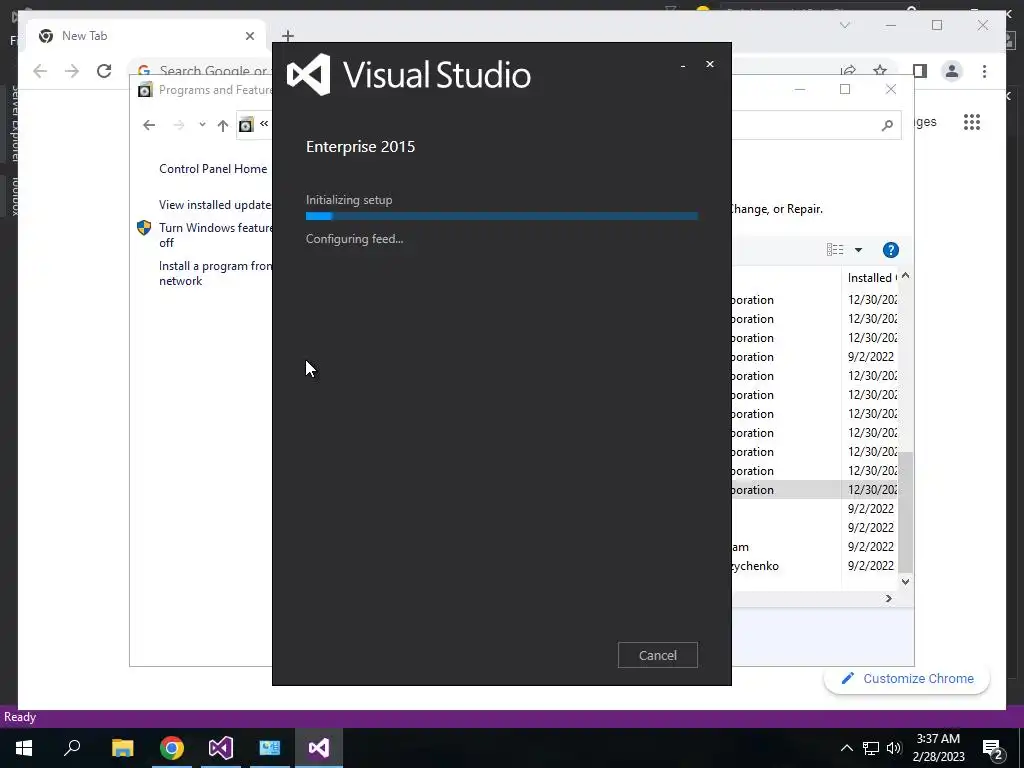Click the program list scroll down arrow
The width and height of the screenshot is (1024, 768).
pyautogui.click(x=905, y=581)
